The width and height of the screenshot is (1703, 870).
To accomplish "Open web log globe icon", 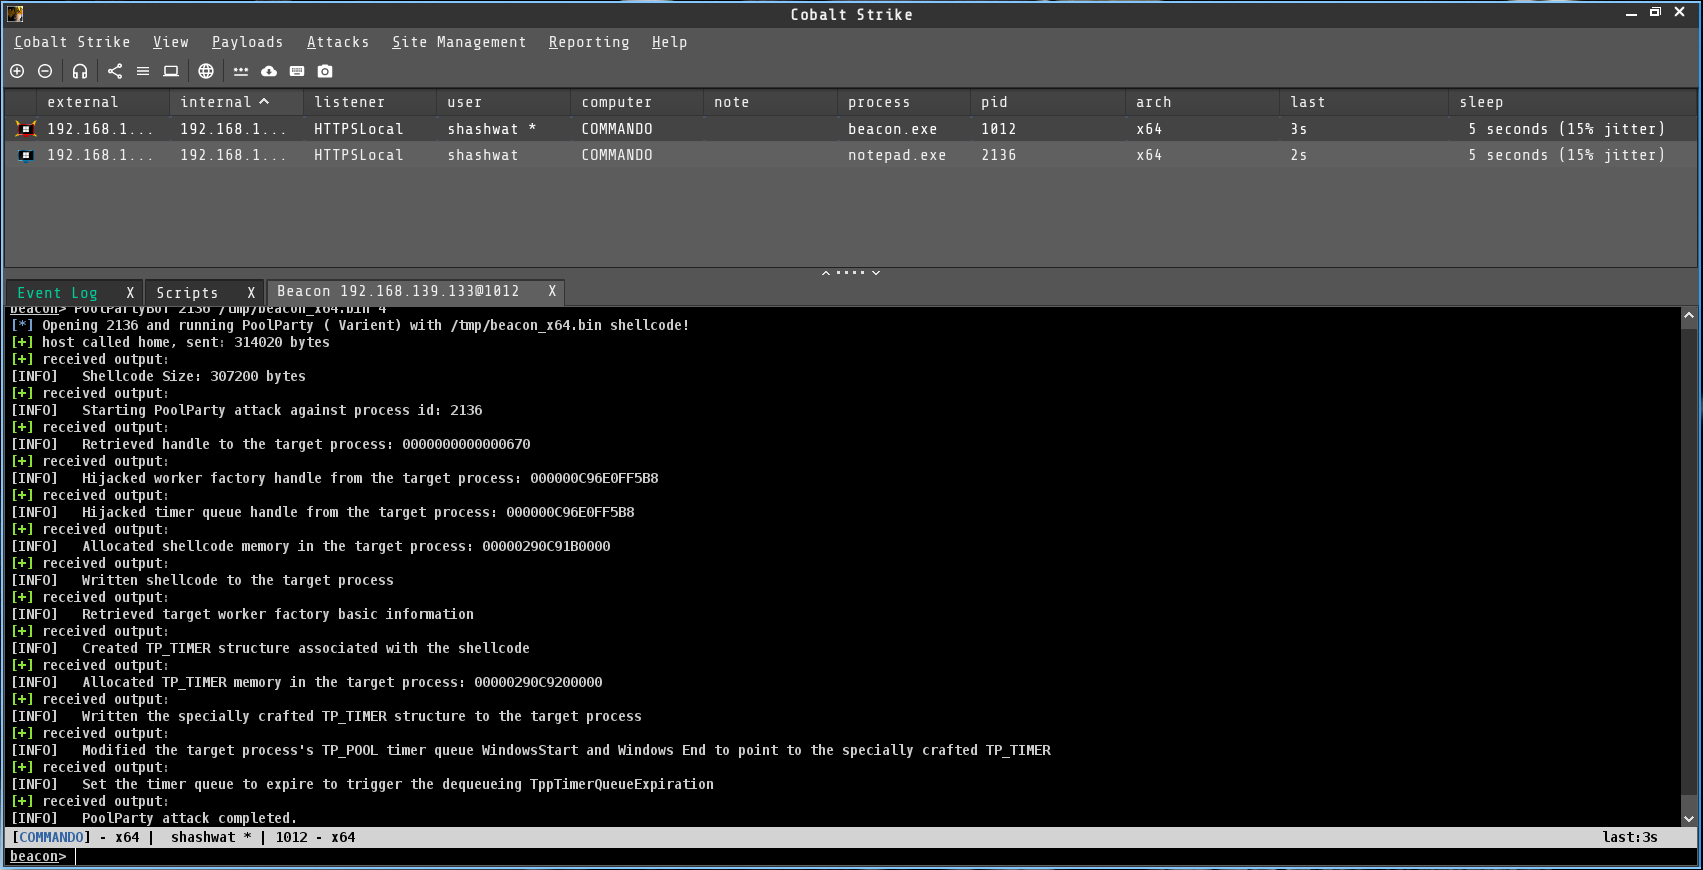I will 206,71.
